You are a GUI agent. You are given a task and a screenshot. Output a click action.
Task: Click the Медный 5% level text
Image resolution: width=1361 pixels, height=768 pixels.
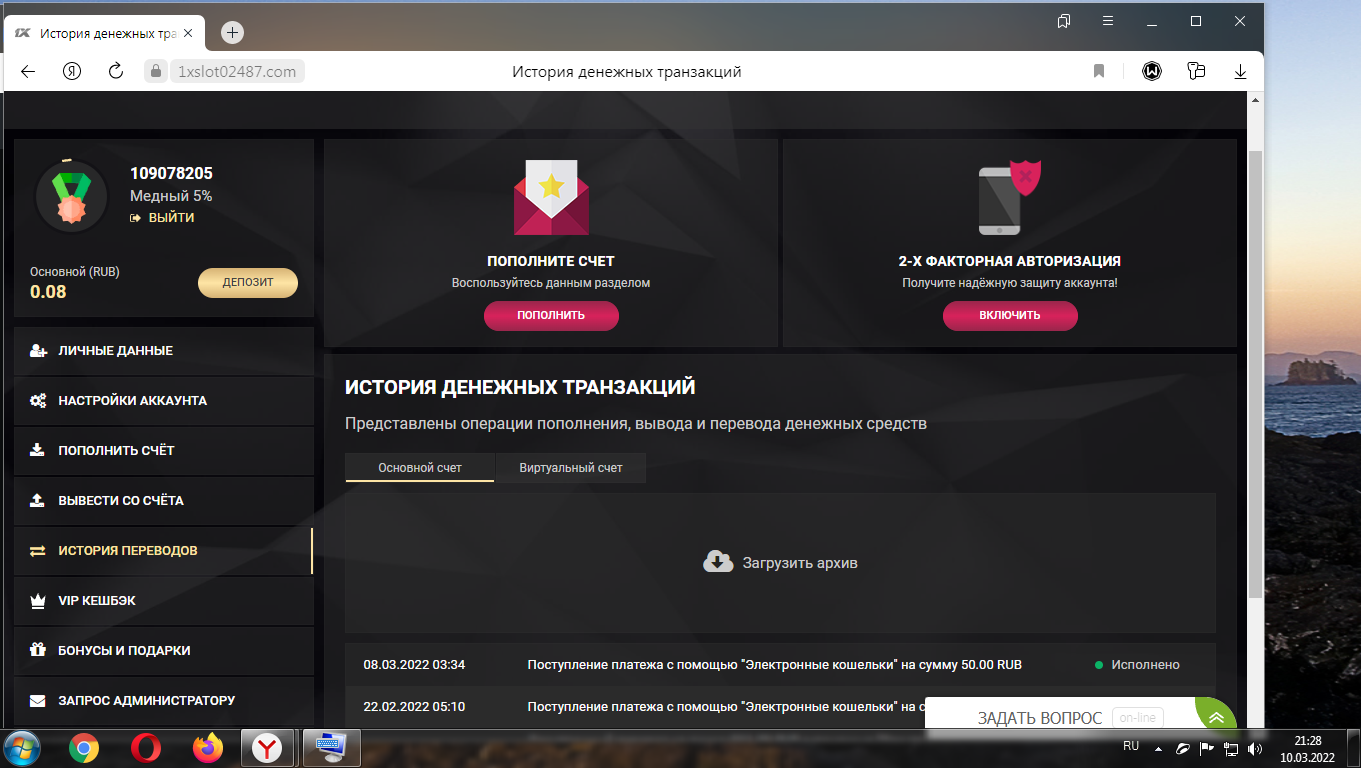[x=171, y=196]
